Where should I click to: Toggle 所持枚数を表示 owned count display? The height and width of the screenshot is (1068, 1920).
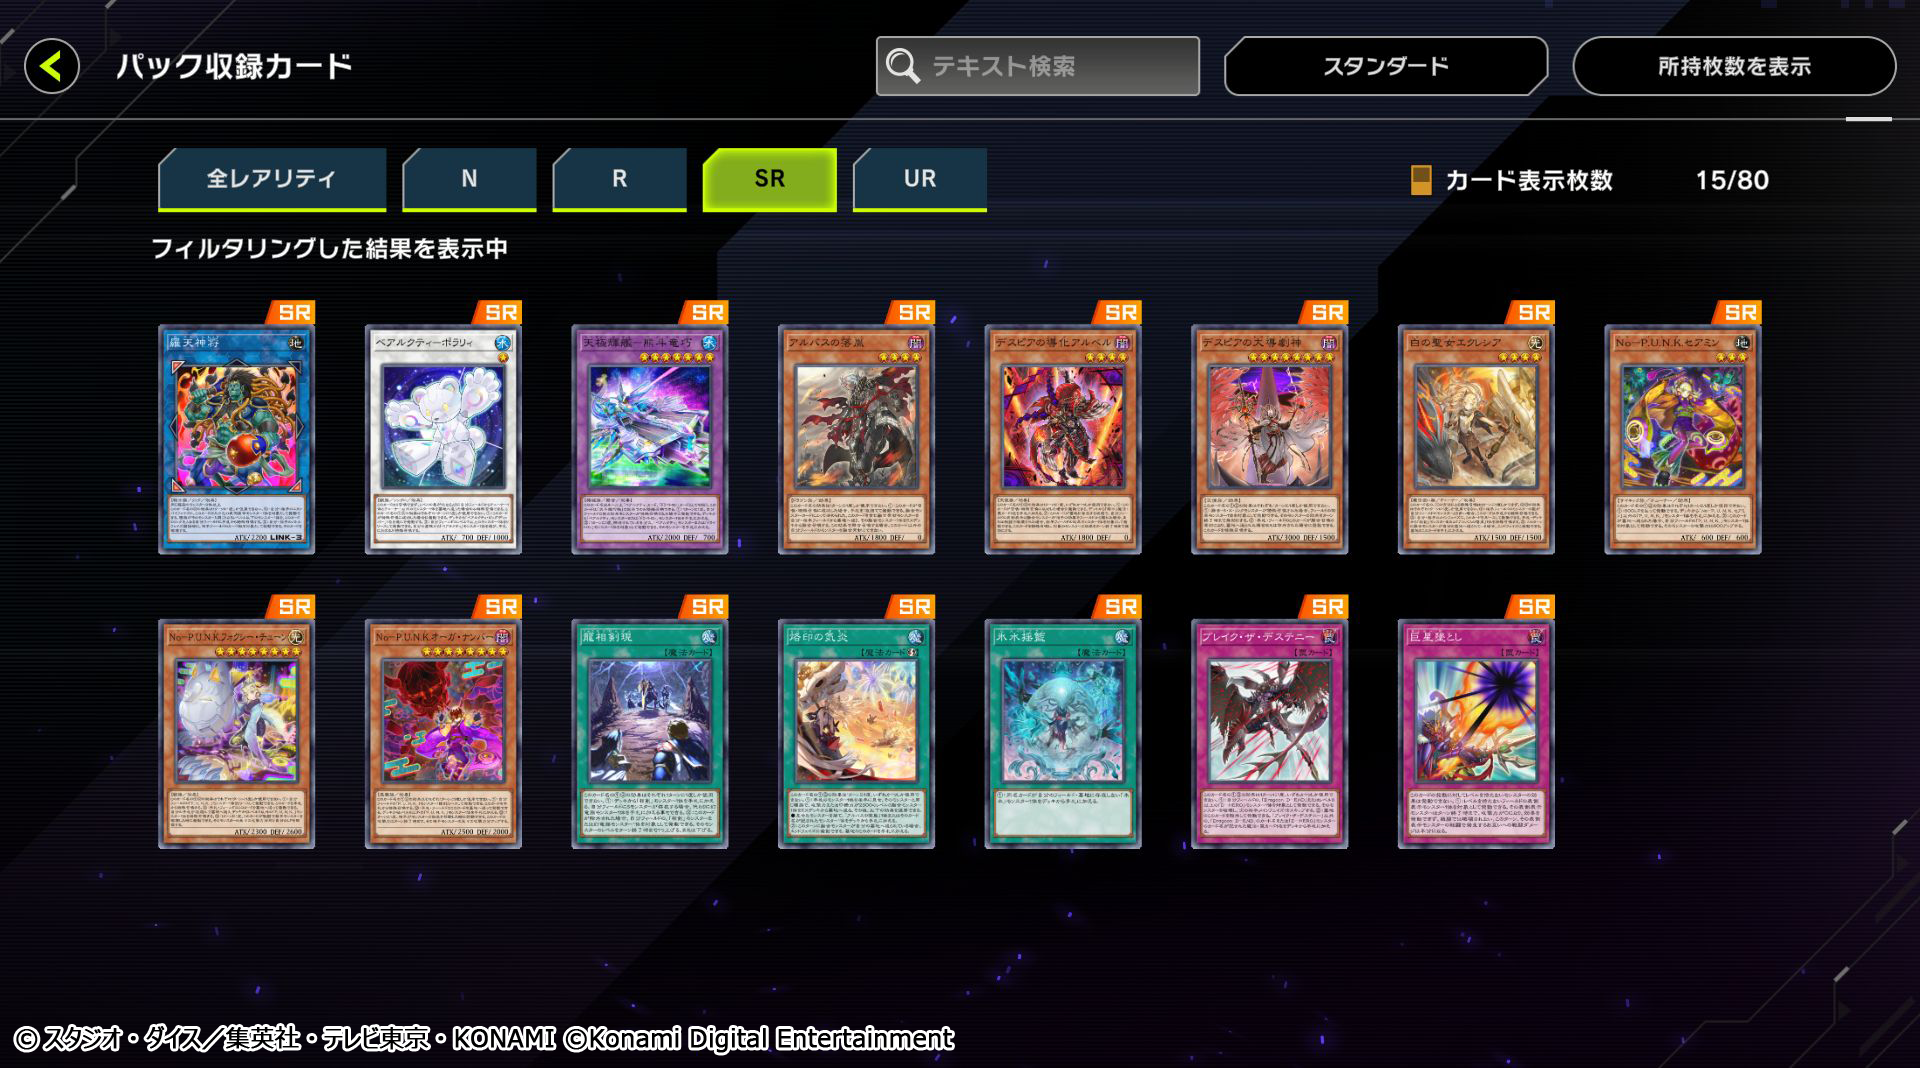1734,66
